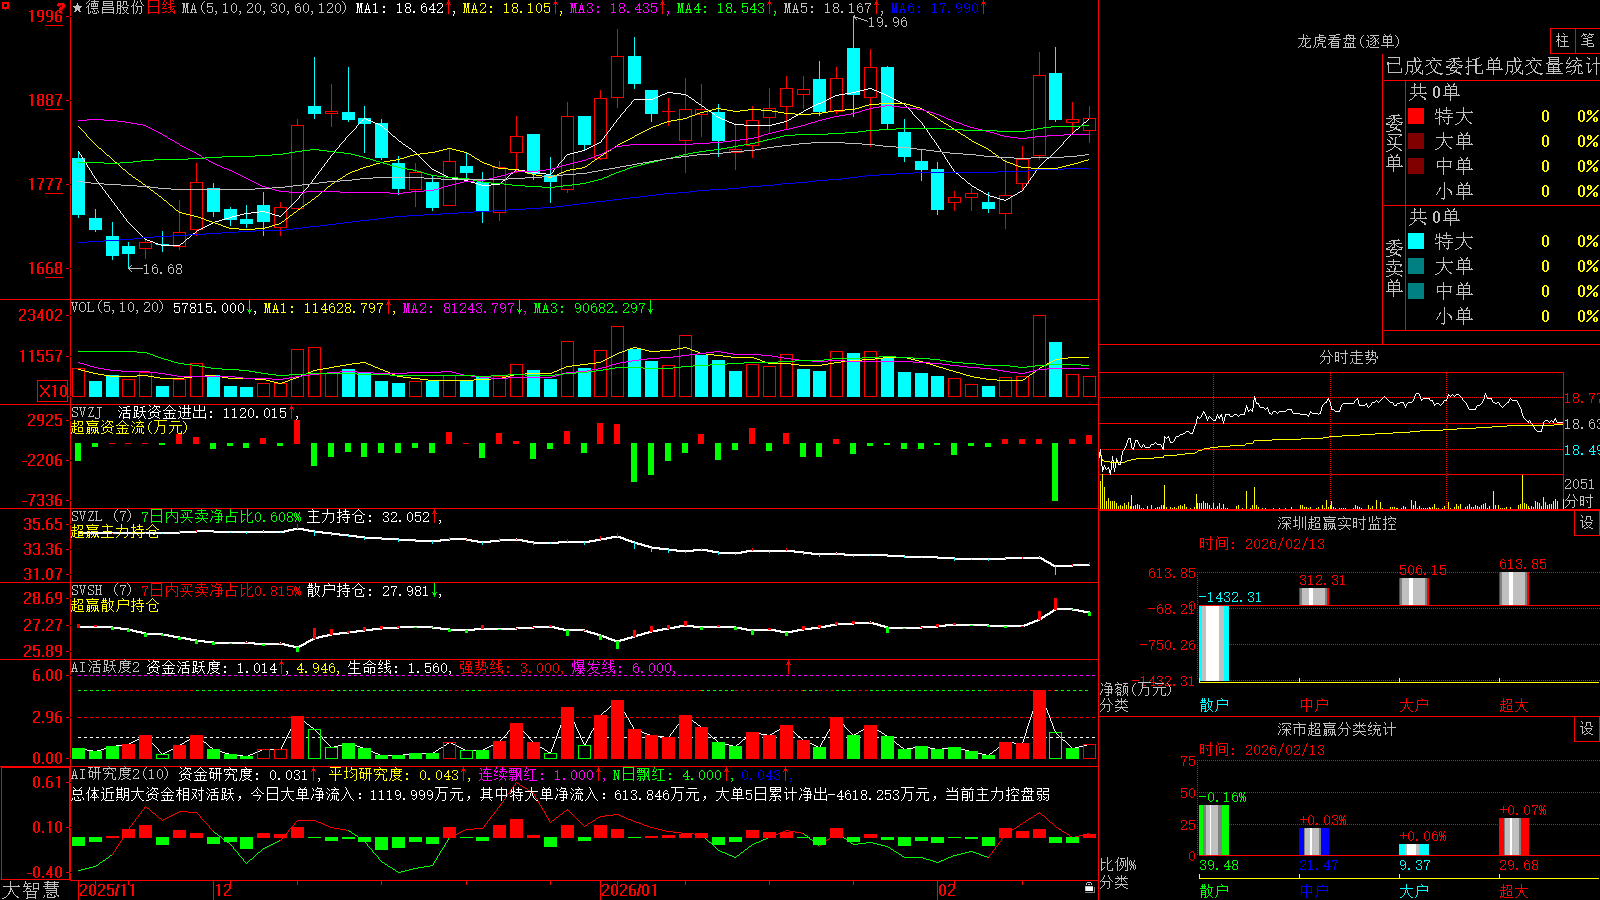Click the cyan 特大 sell order swatch

click(1416, 241)
